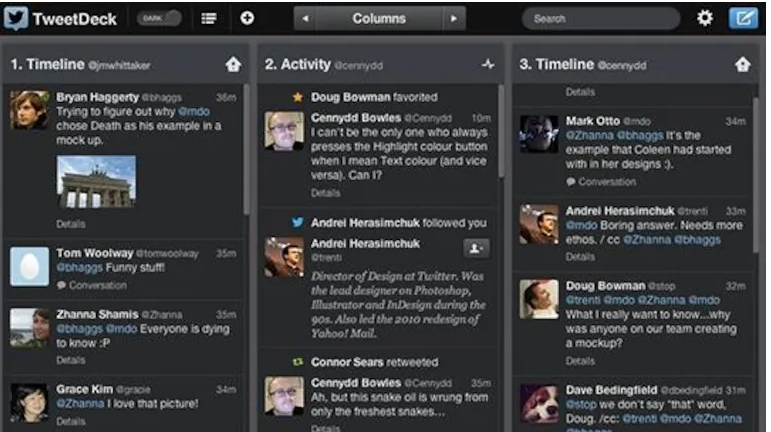Image resolution: width=771 pixels, height=432 pixels.
Task: Click retweet icon beside Connor Sears retweeted
Action: pyautogui.click(x=297, y=362)
